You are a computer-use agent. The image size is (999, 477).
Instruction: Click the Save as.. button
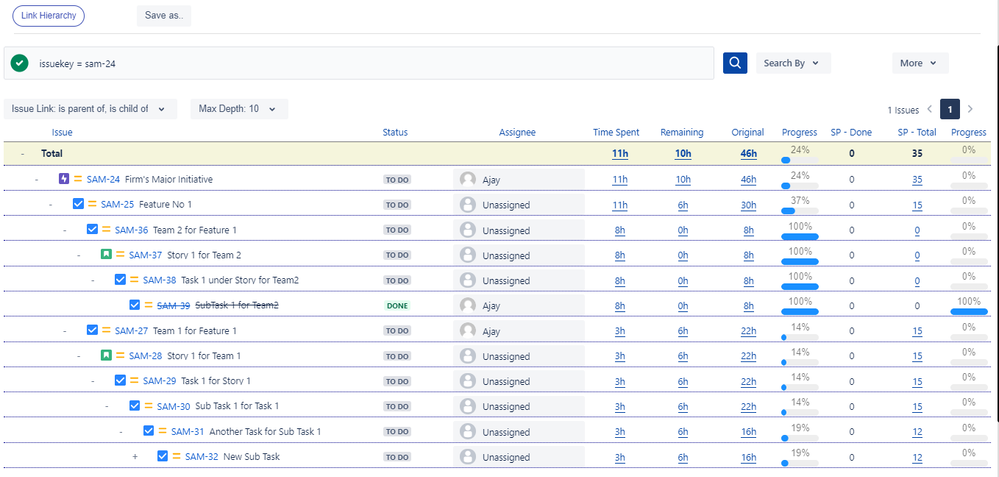click(164, 16)
